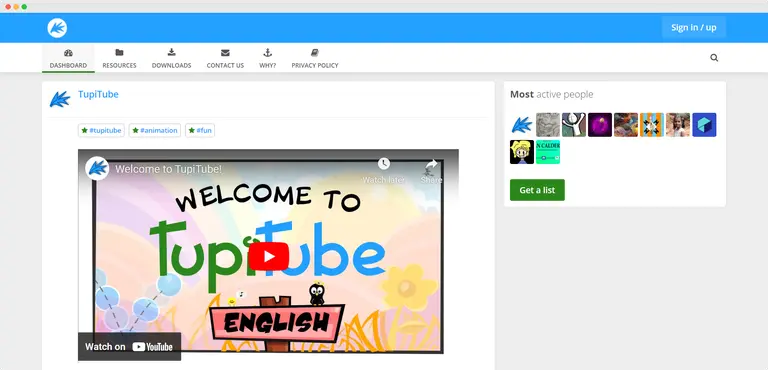Image resolution: width=768 pixels, height=370 pixels.
Task: Open the Sign in / up page
Action: 694,27
